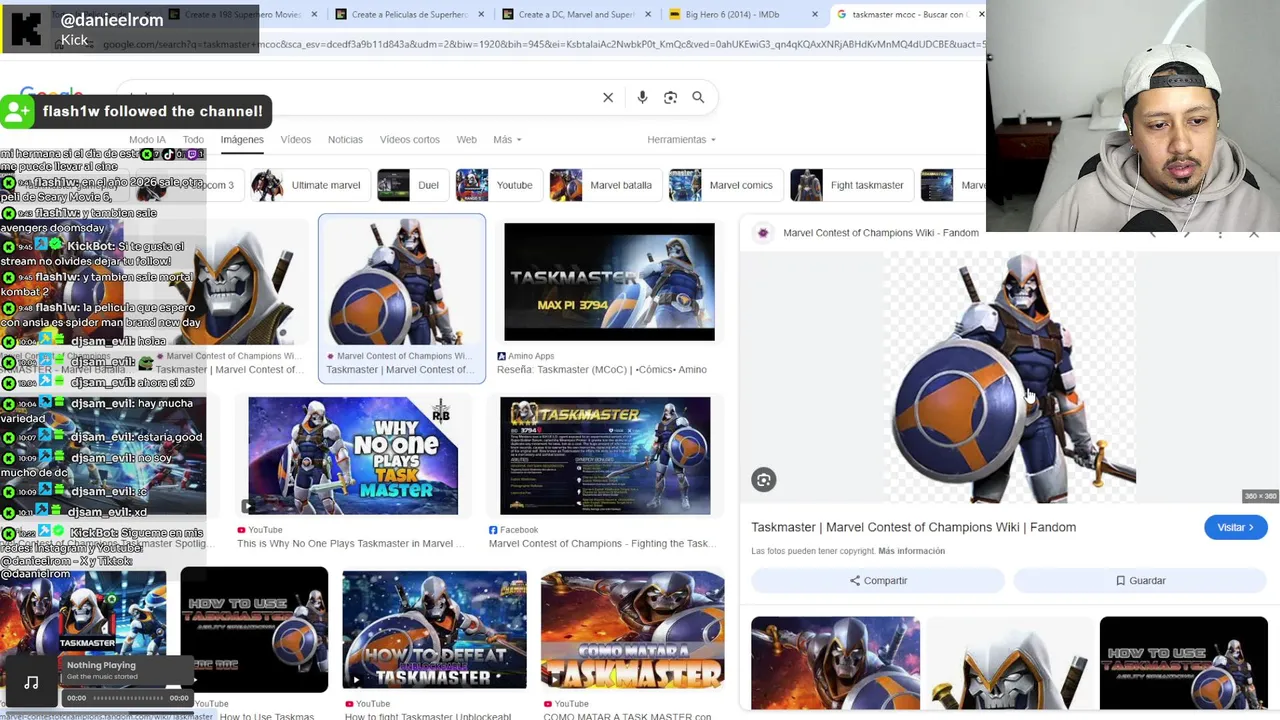Open the selected Taskmaster shield thumbnail
The height and width of the screenshot is (720, 1280).
tap(402, 281)
